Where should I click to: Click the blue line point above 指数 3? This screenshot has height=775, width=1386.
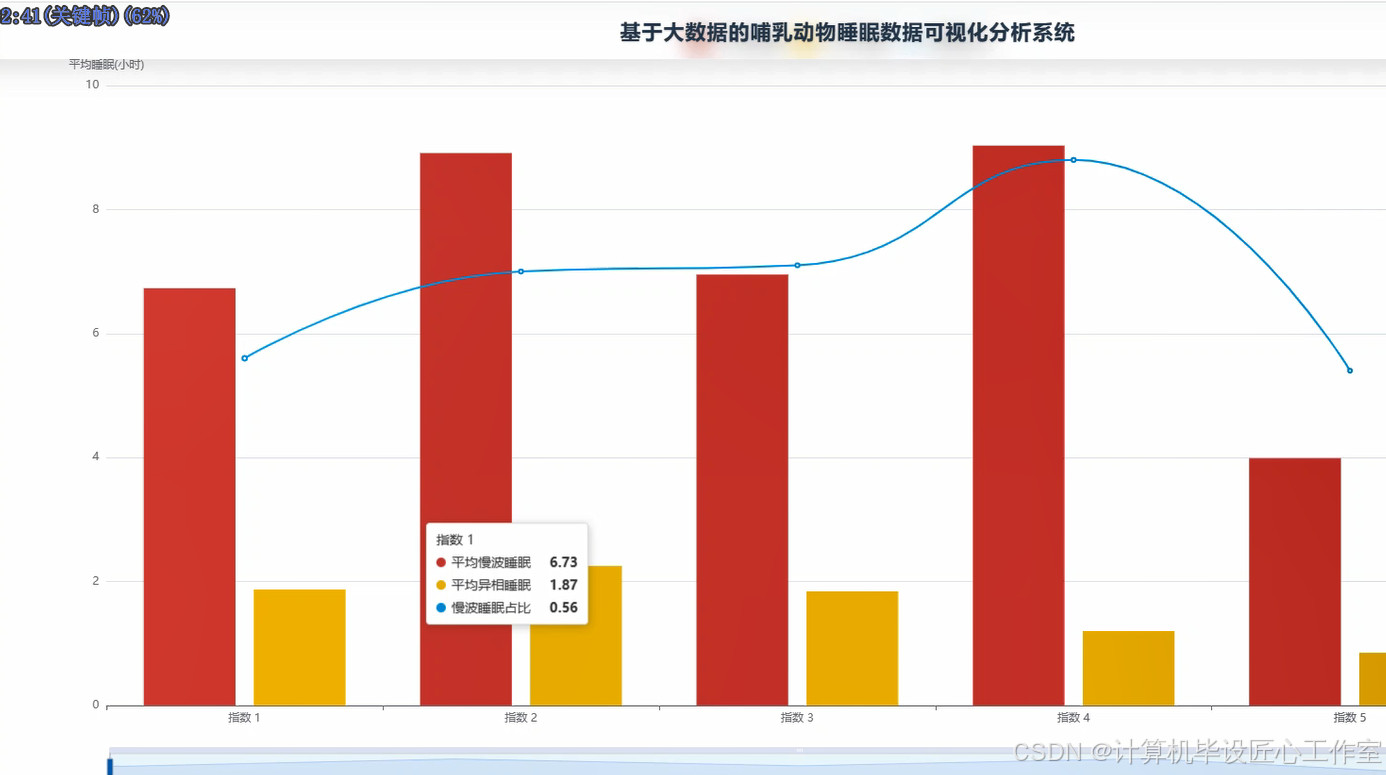tap(797, 265)
